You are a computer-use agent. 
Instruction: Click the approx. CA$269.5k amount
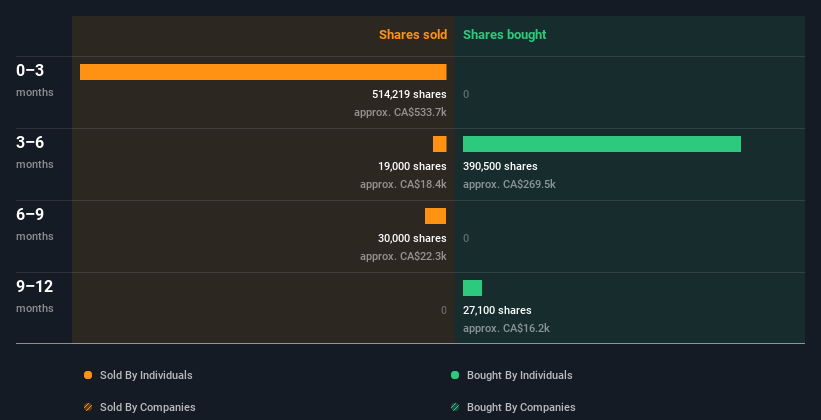[509, 184]
